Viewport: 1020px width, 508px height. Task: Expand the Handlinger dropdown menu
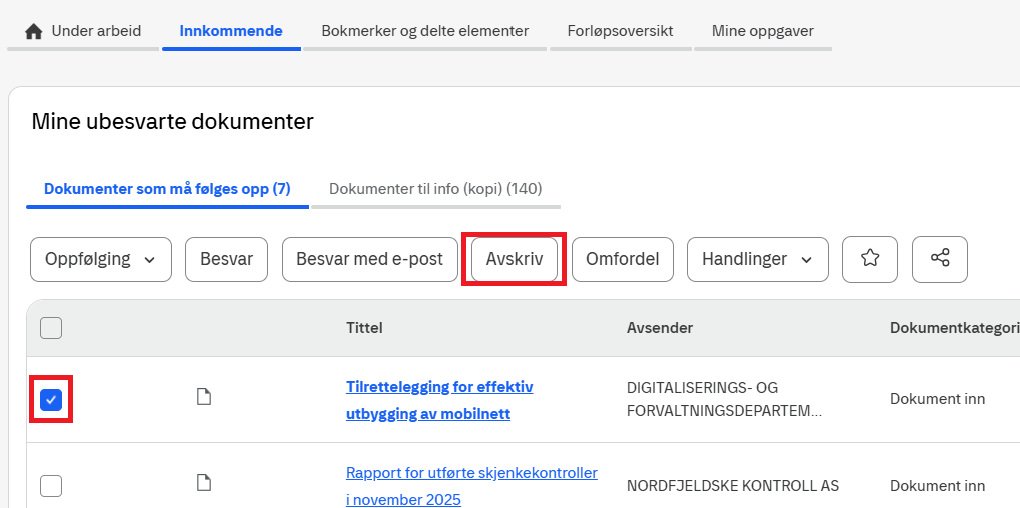757,259
